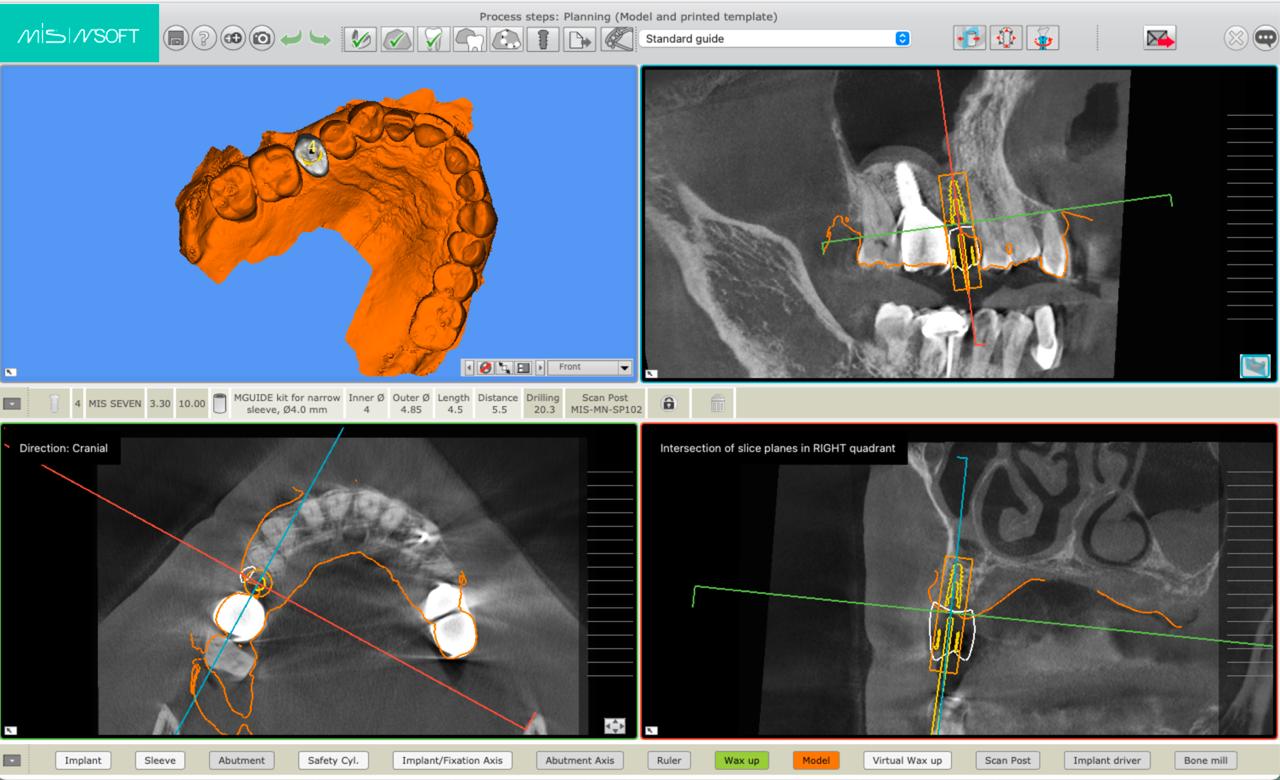Click the center crosshair icon in axial view
The image size is (1280, 780).
click(615, 726)
